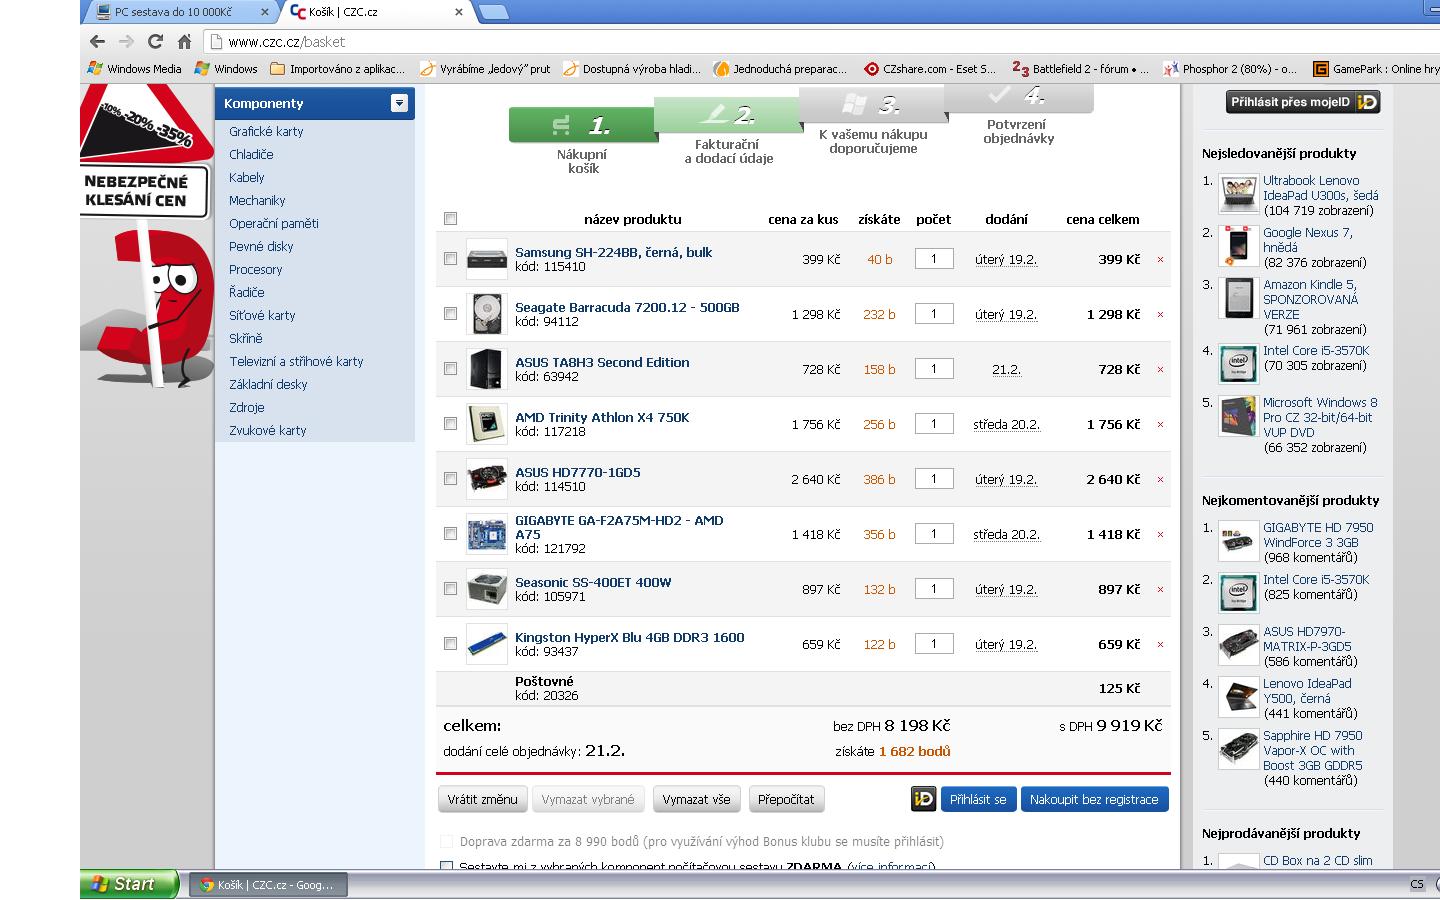Remove AMD Trinity Athlon with red x
Screen dimensions: 1440x900
1160,425
